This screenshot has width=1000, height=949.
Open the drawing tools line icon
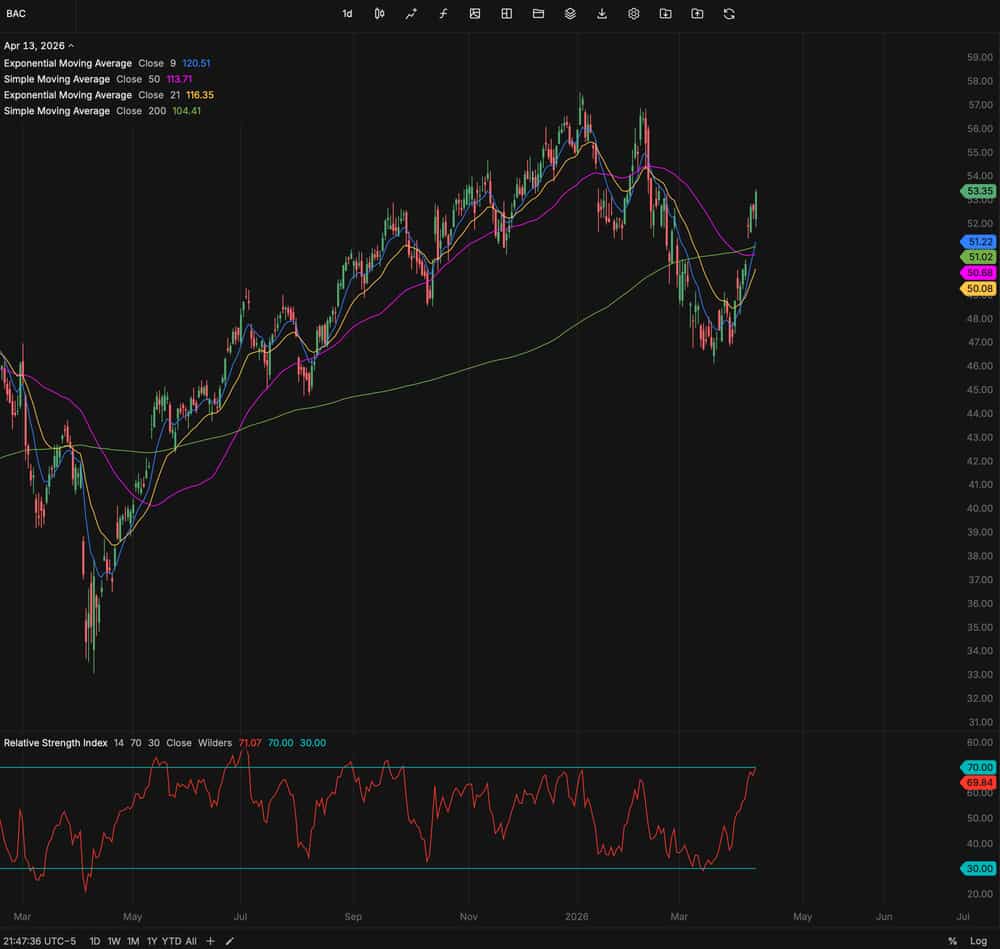(x=411, y=13)
